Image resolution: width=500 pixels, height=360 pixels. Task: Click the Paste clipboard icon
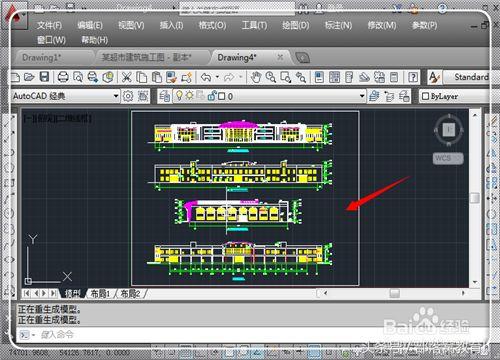[157, 77]
